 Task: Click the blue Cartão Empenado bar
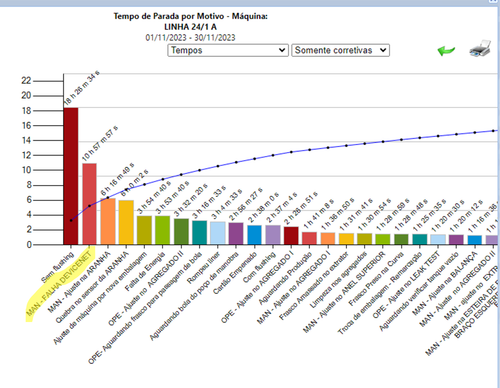tap(254, 235)
